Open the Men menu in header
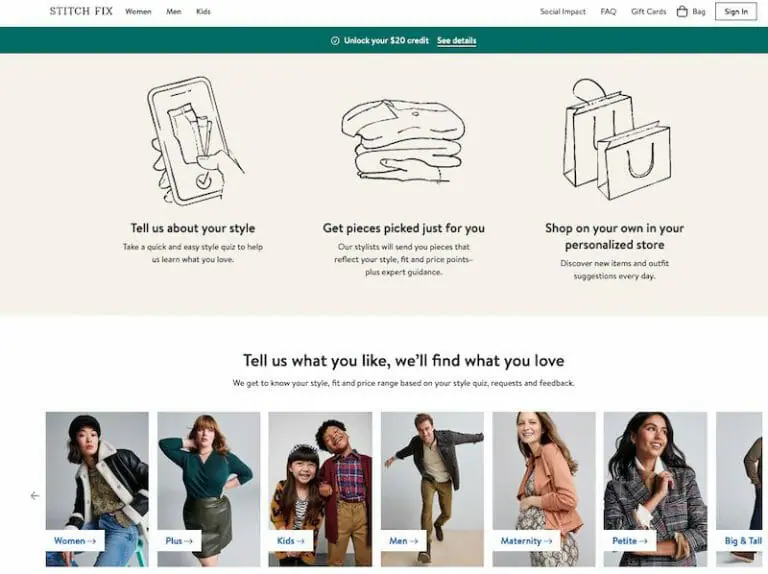Viewport: 768px width, 574px height. click(x=173, y=11)
